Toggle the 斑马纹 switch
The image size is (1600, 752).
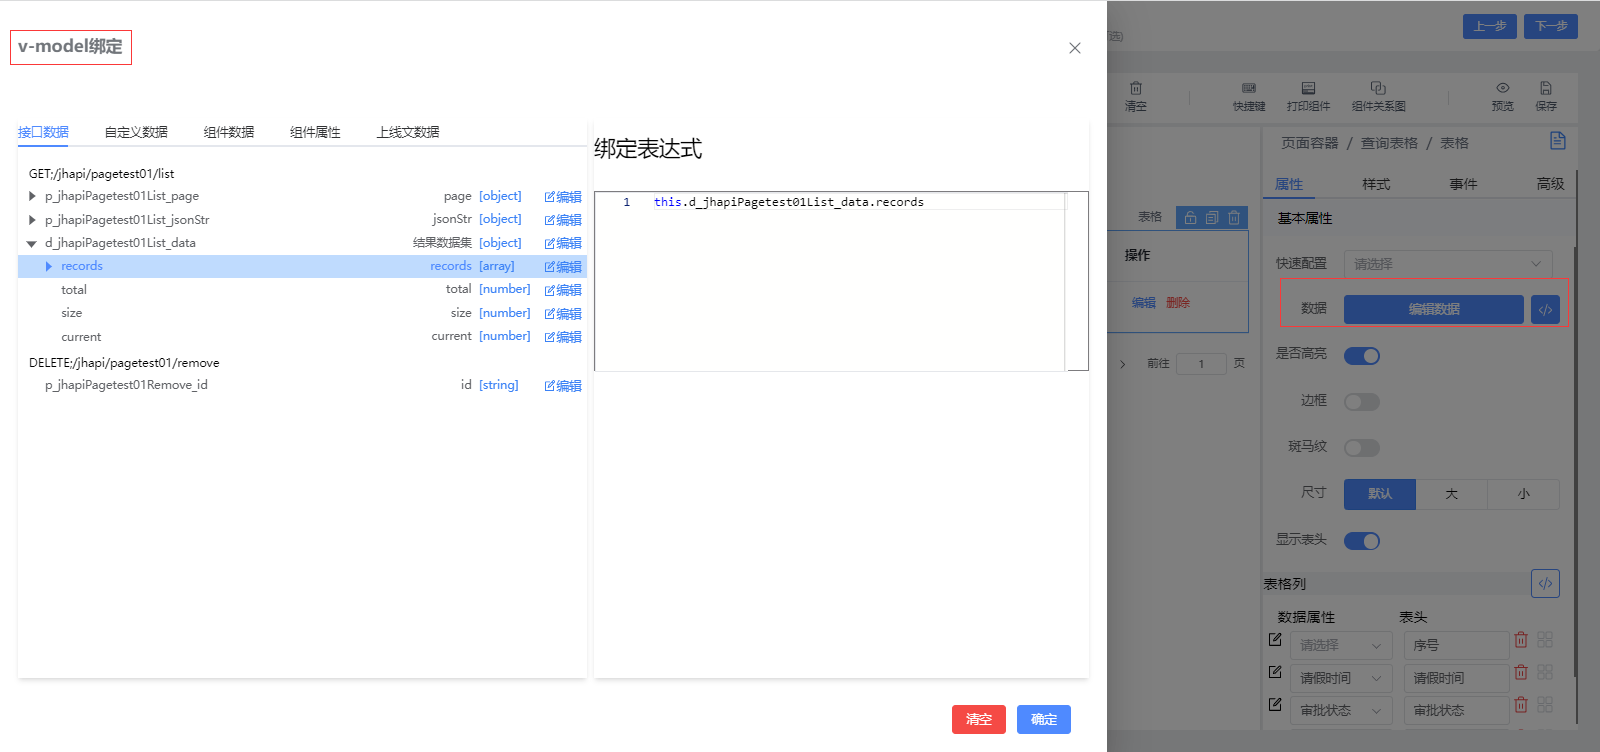click(x=1362, y=448)
